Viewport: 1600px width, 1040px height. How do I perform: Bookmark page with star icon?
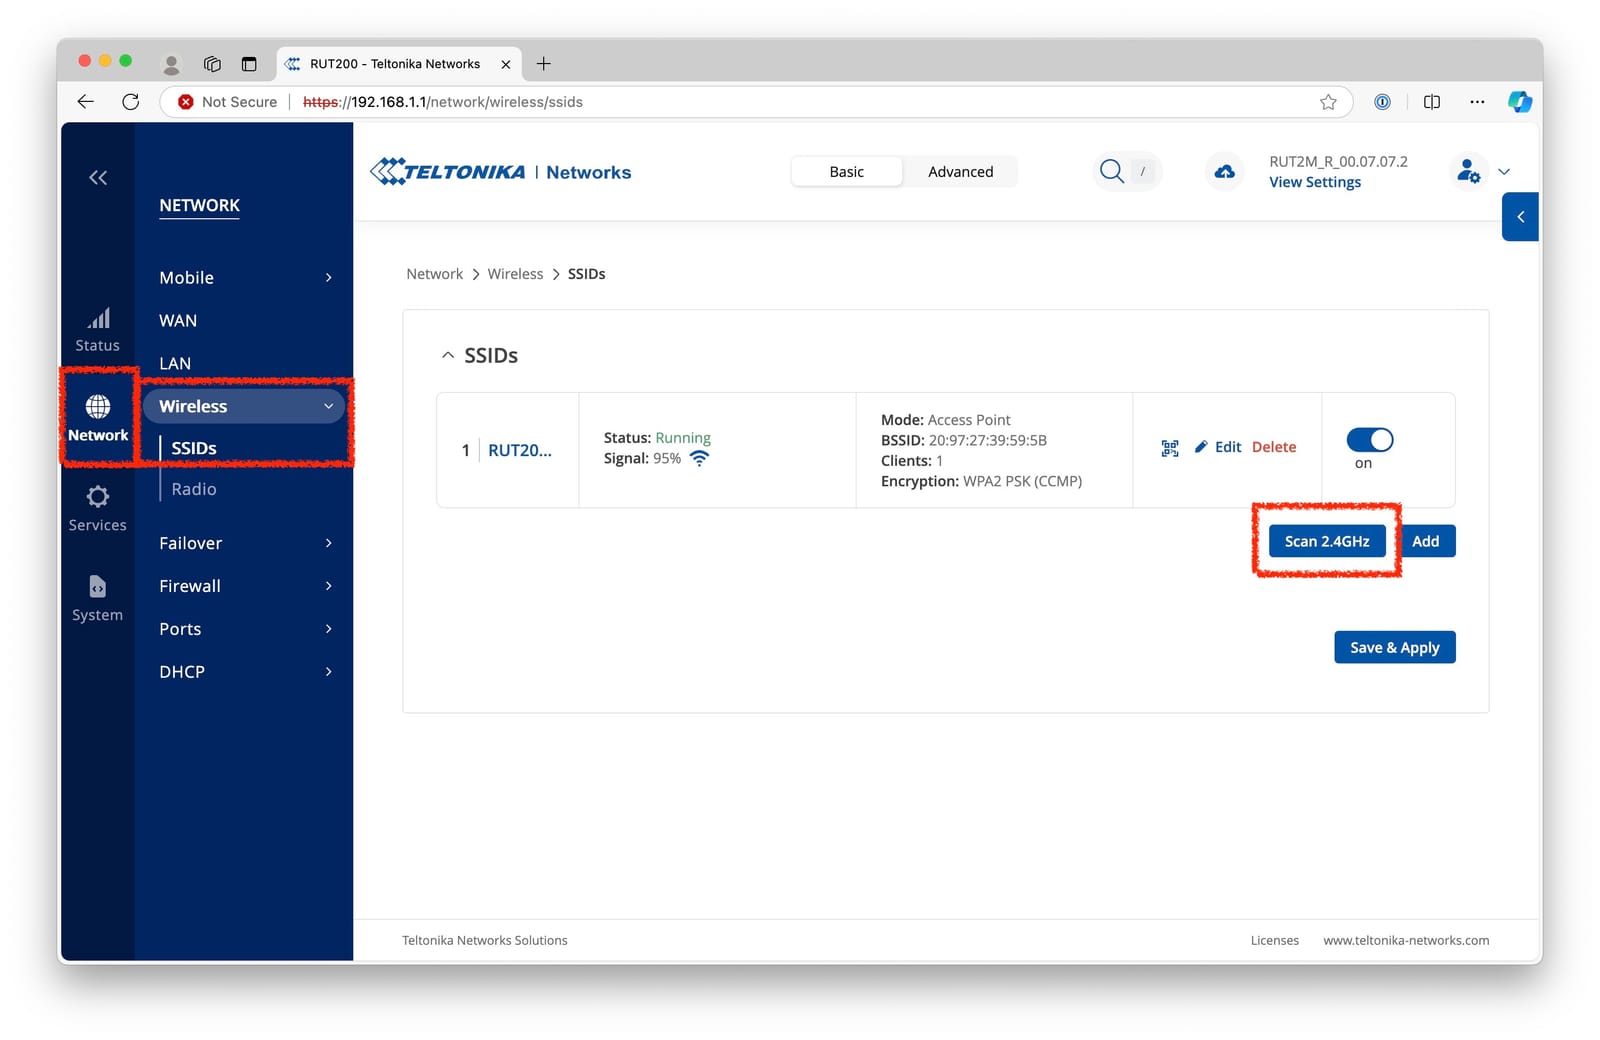pyautogui.click(x=1328, y=102)
